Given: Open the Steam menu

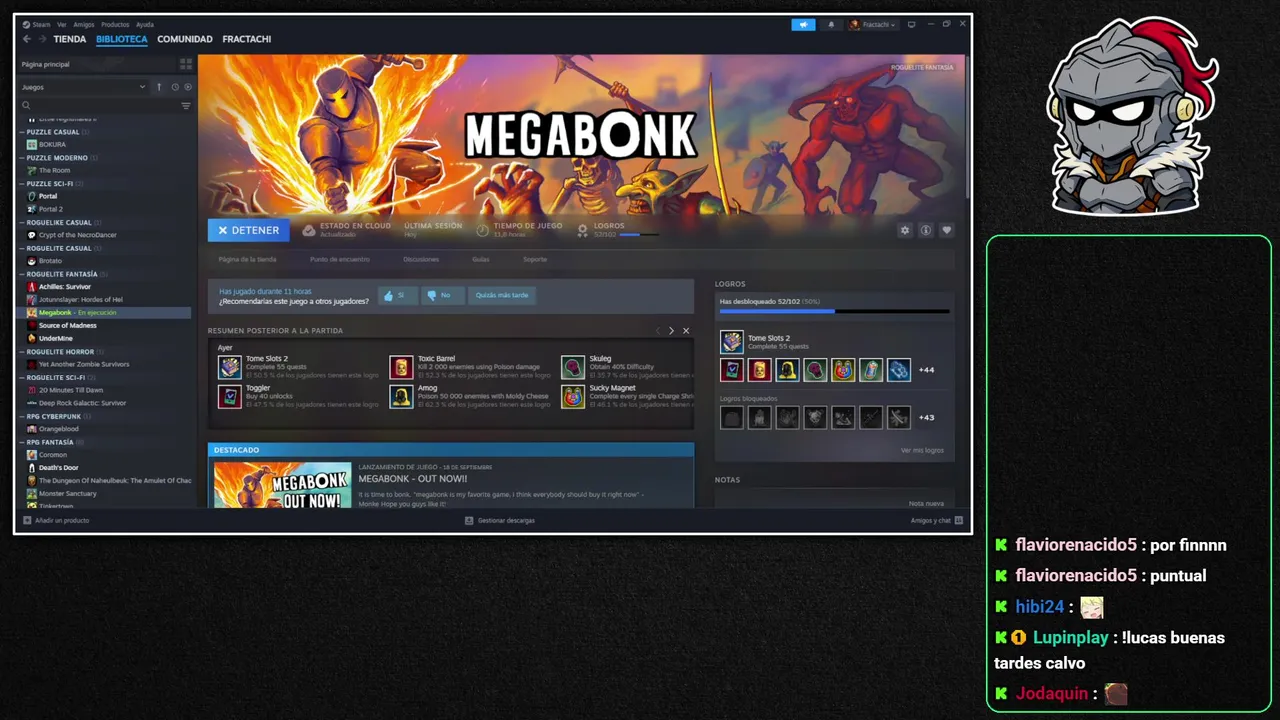Looking at the screenshot, I should click(41, 24).
